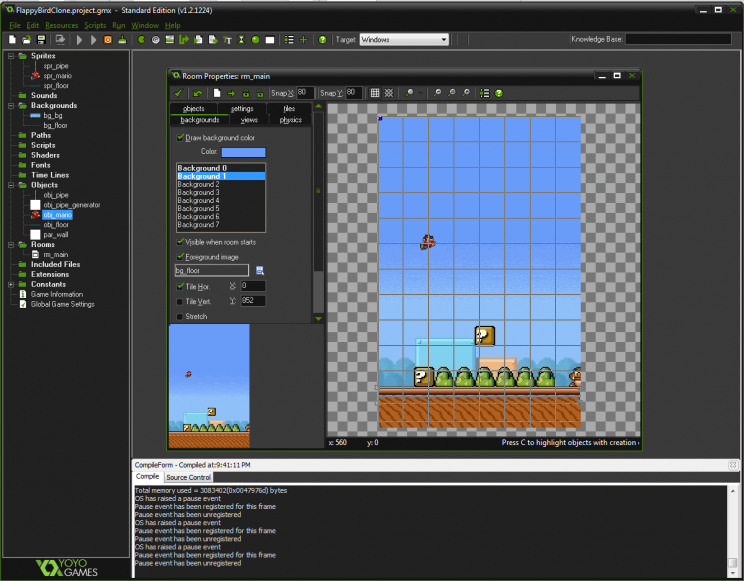
Task: Click the blue background Color swatch
Action: tap(242, 152)
